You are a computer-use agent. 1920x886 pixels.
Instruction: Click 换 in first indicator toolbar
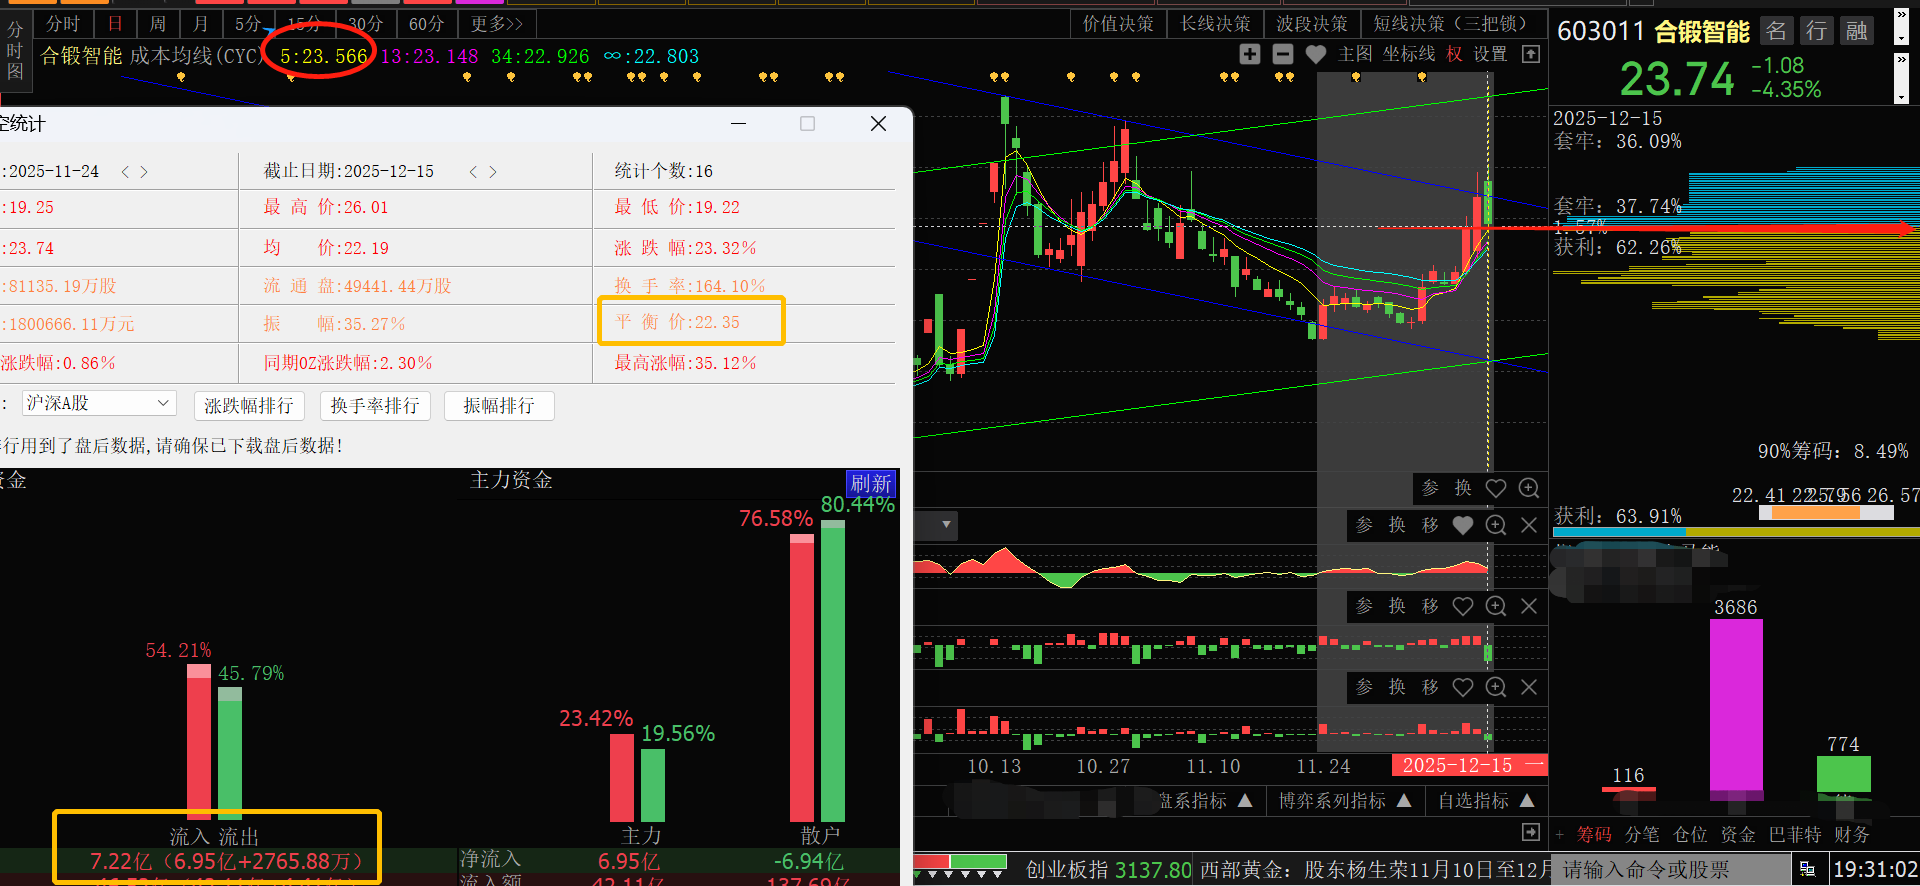pyautogui.click(x=1463, y=488)
